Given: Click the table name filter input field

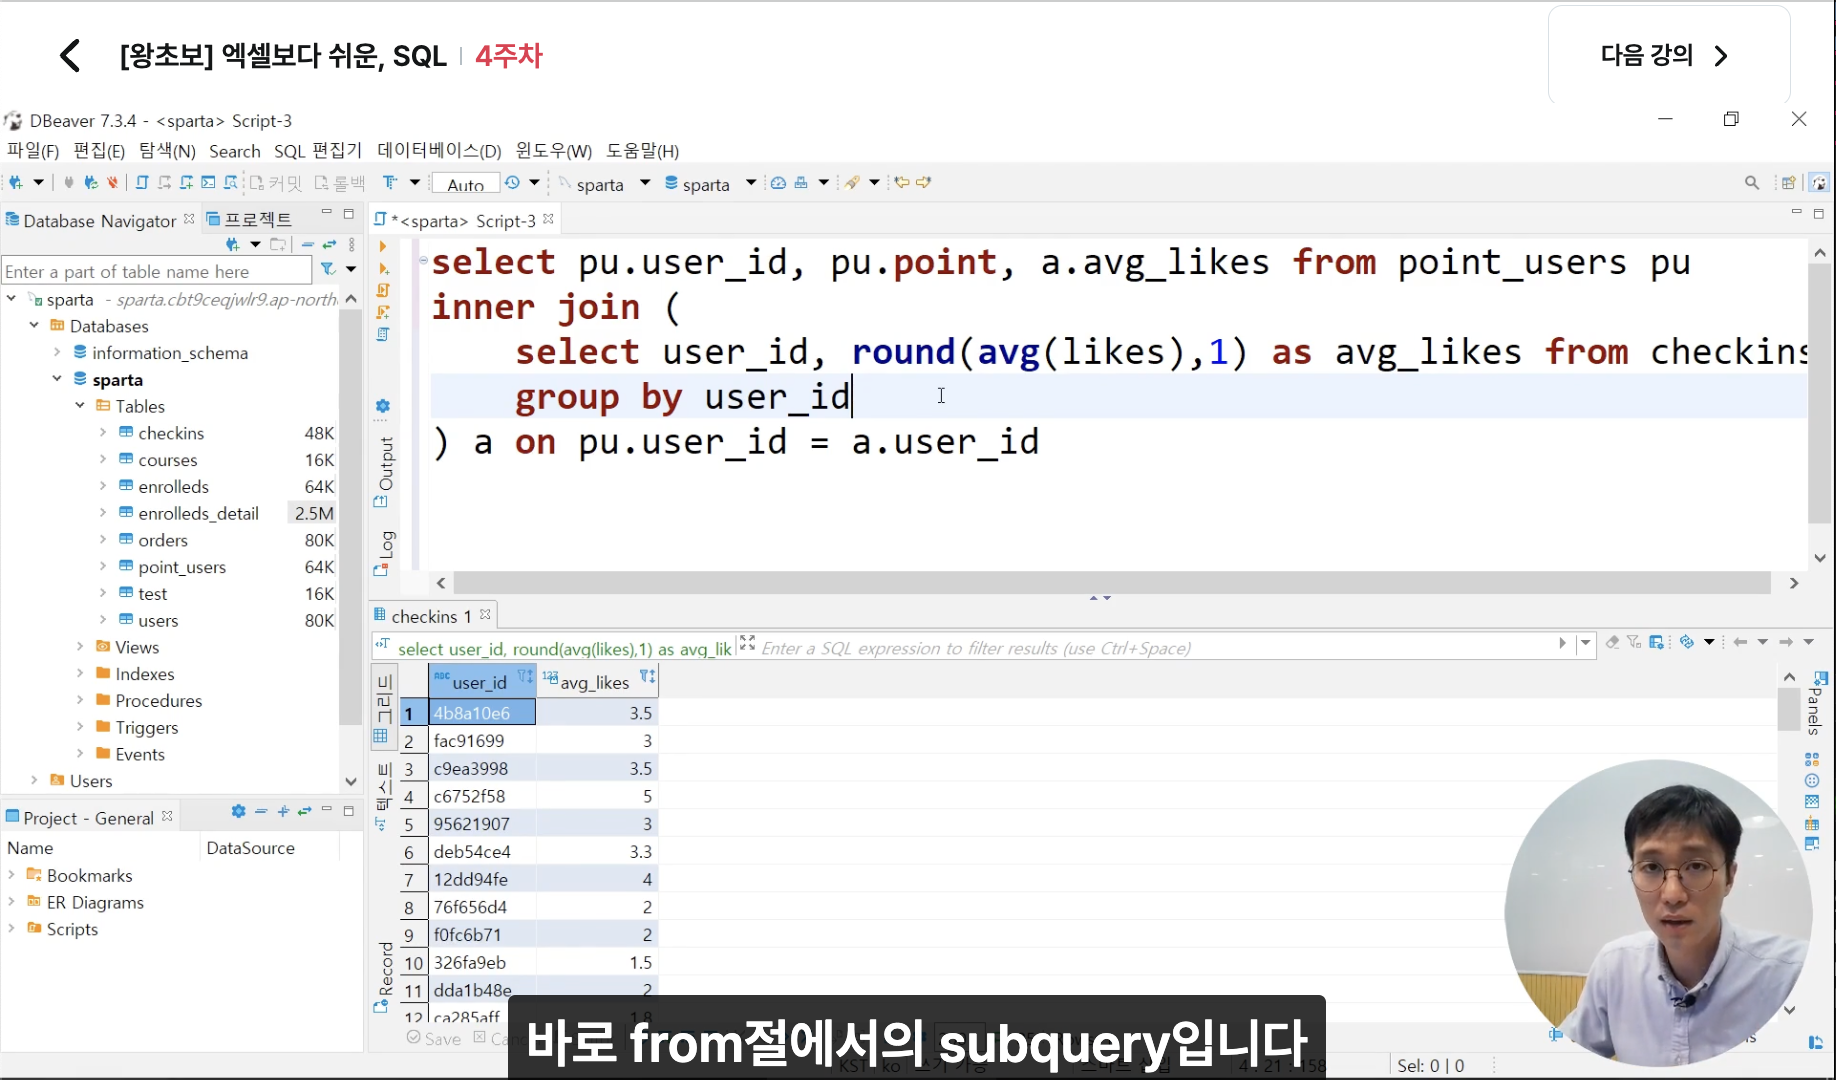Looking at the screenshot, I should (157, 271).
